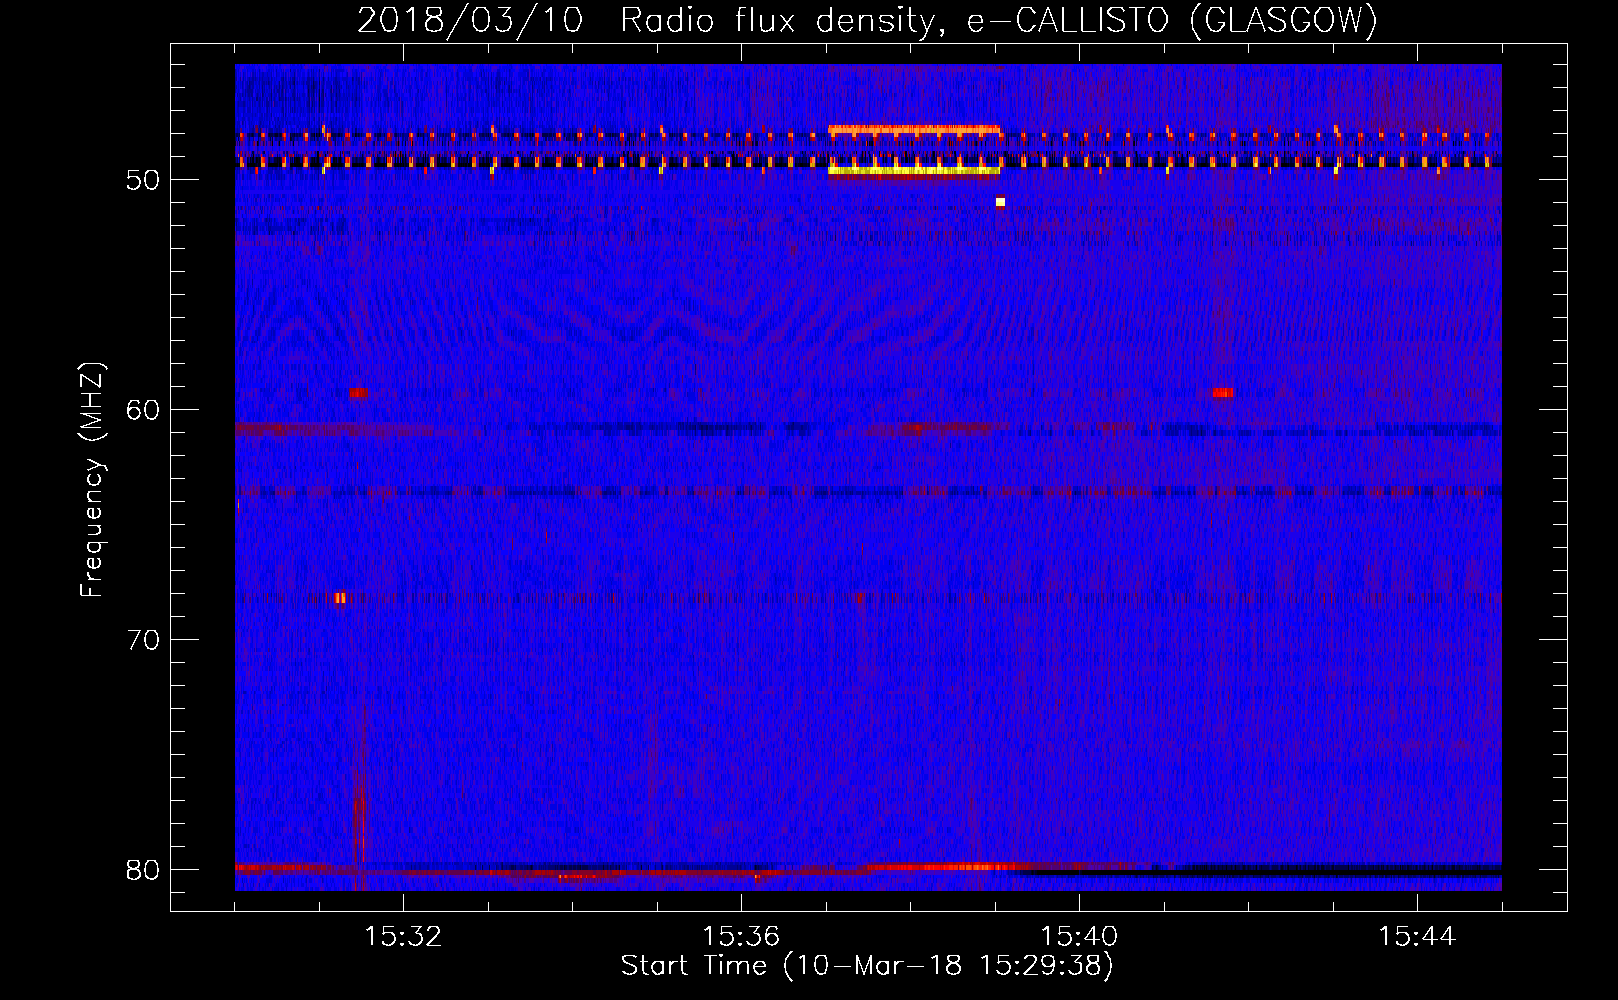Select the 15:40 time tick label
The height and width of the screenshot is (1000, 1618).
[x=1079, y=937]
